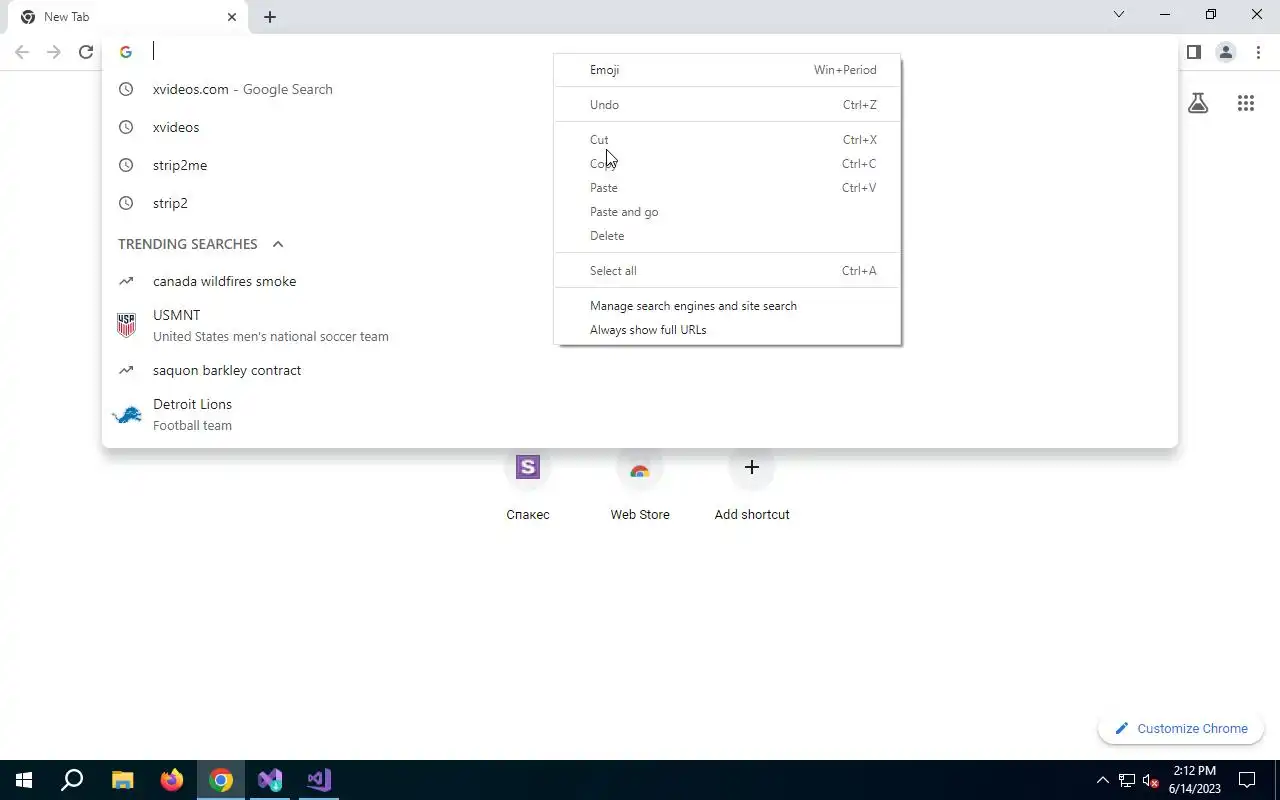Choose Paste from context menu
The image size is (1280, 800).
(728, 188)
